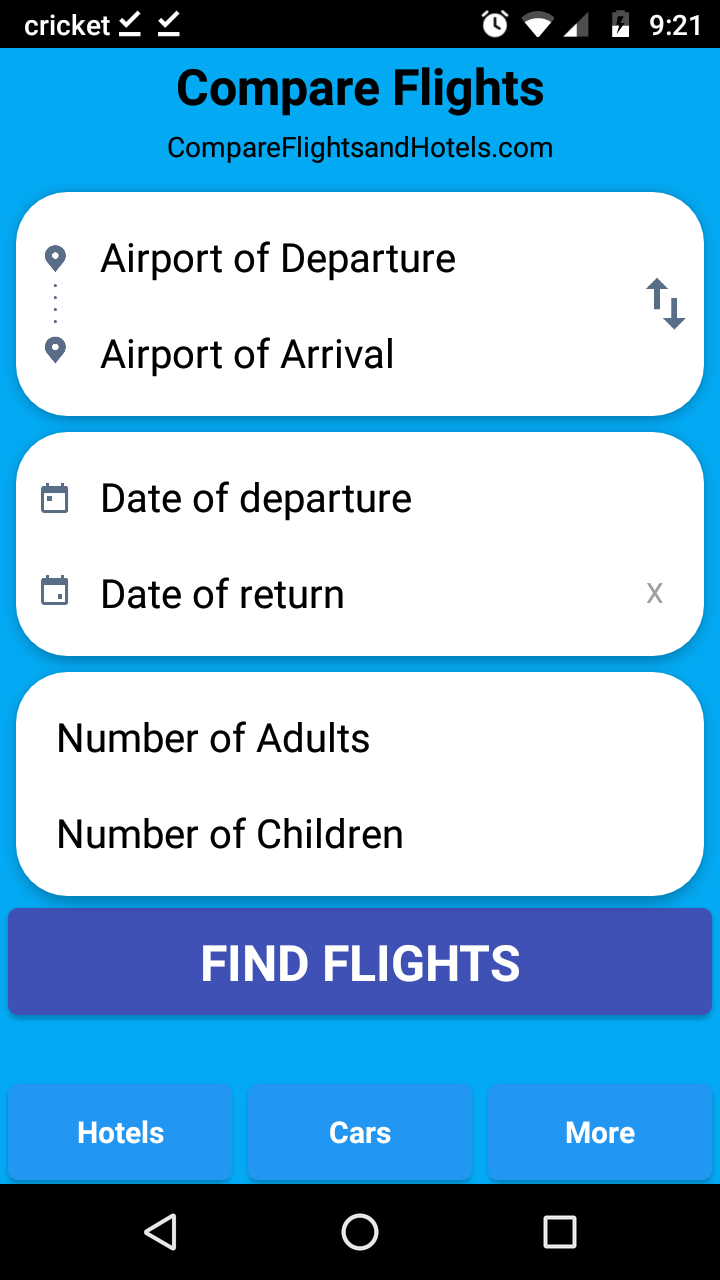Select the Airport of Arrival field
Screen dimensions: 720x1280
247,355
